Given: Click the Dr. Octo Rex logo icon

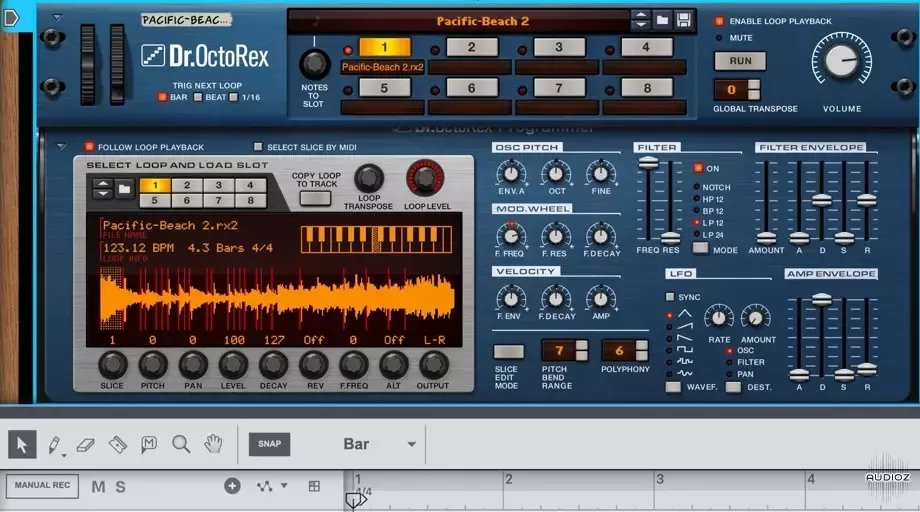Looking at the screenshot, I should point(153,56).
